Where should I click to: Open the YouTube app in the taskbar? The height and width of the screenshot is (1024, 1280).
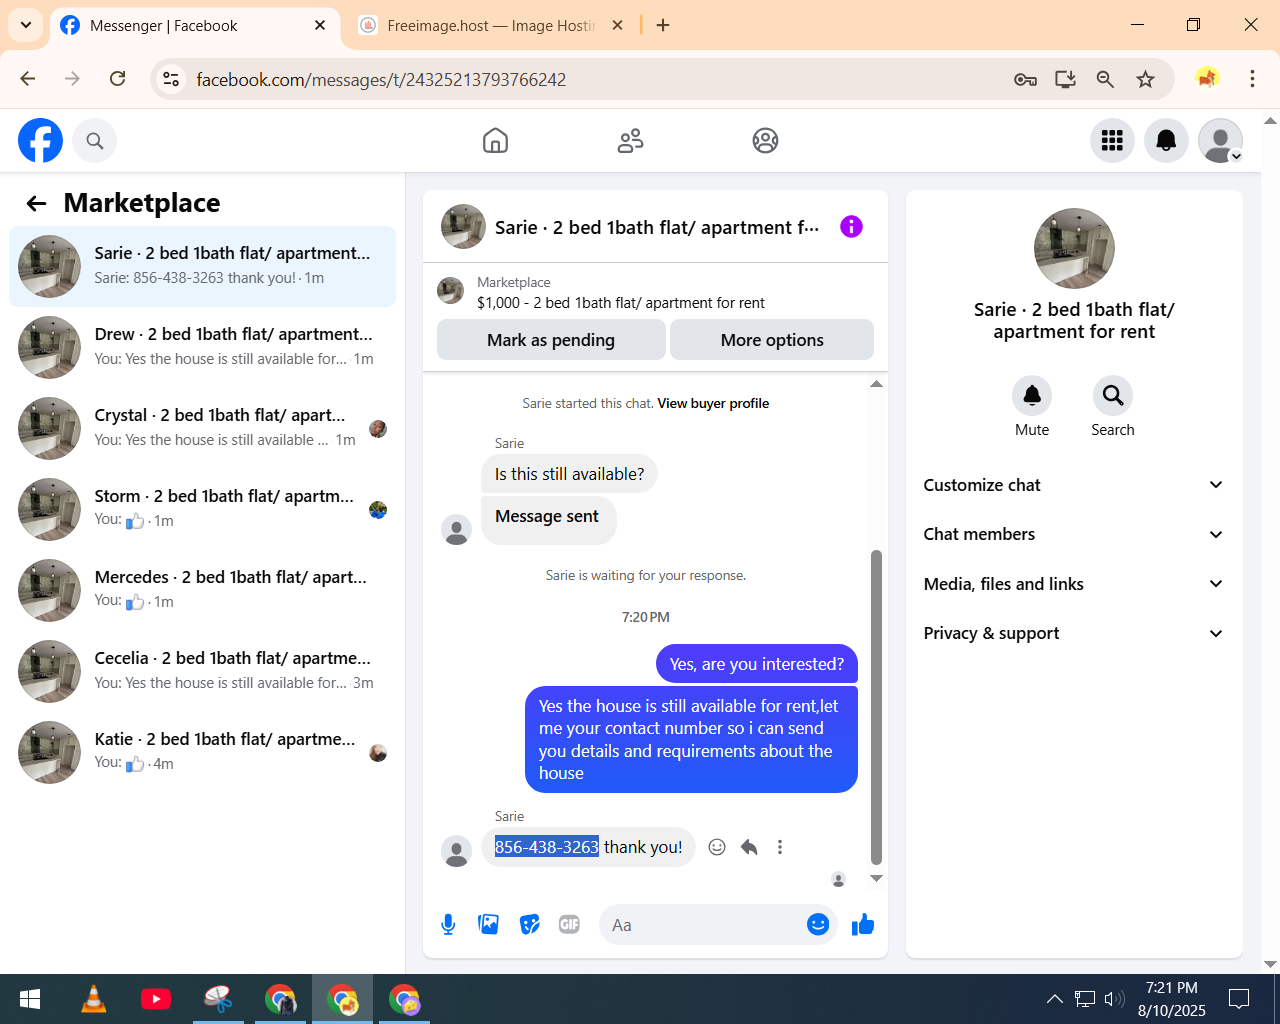(x=156, y=999)
